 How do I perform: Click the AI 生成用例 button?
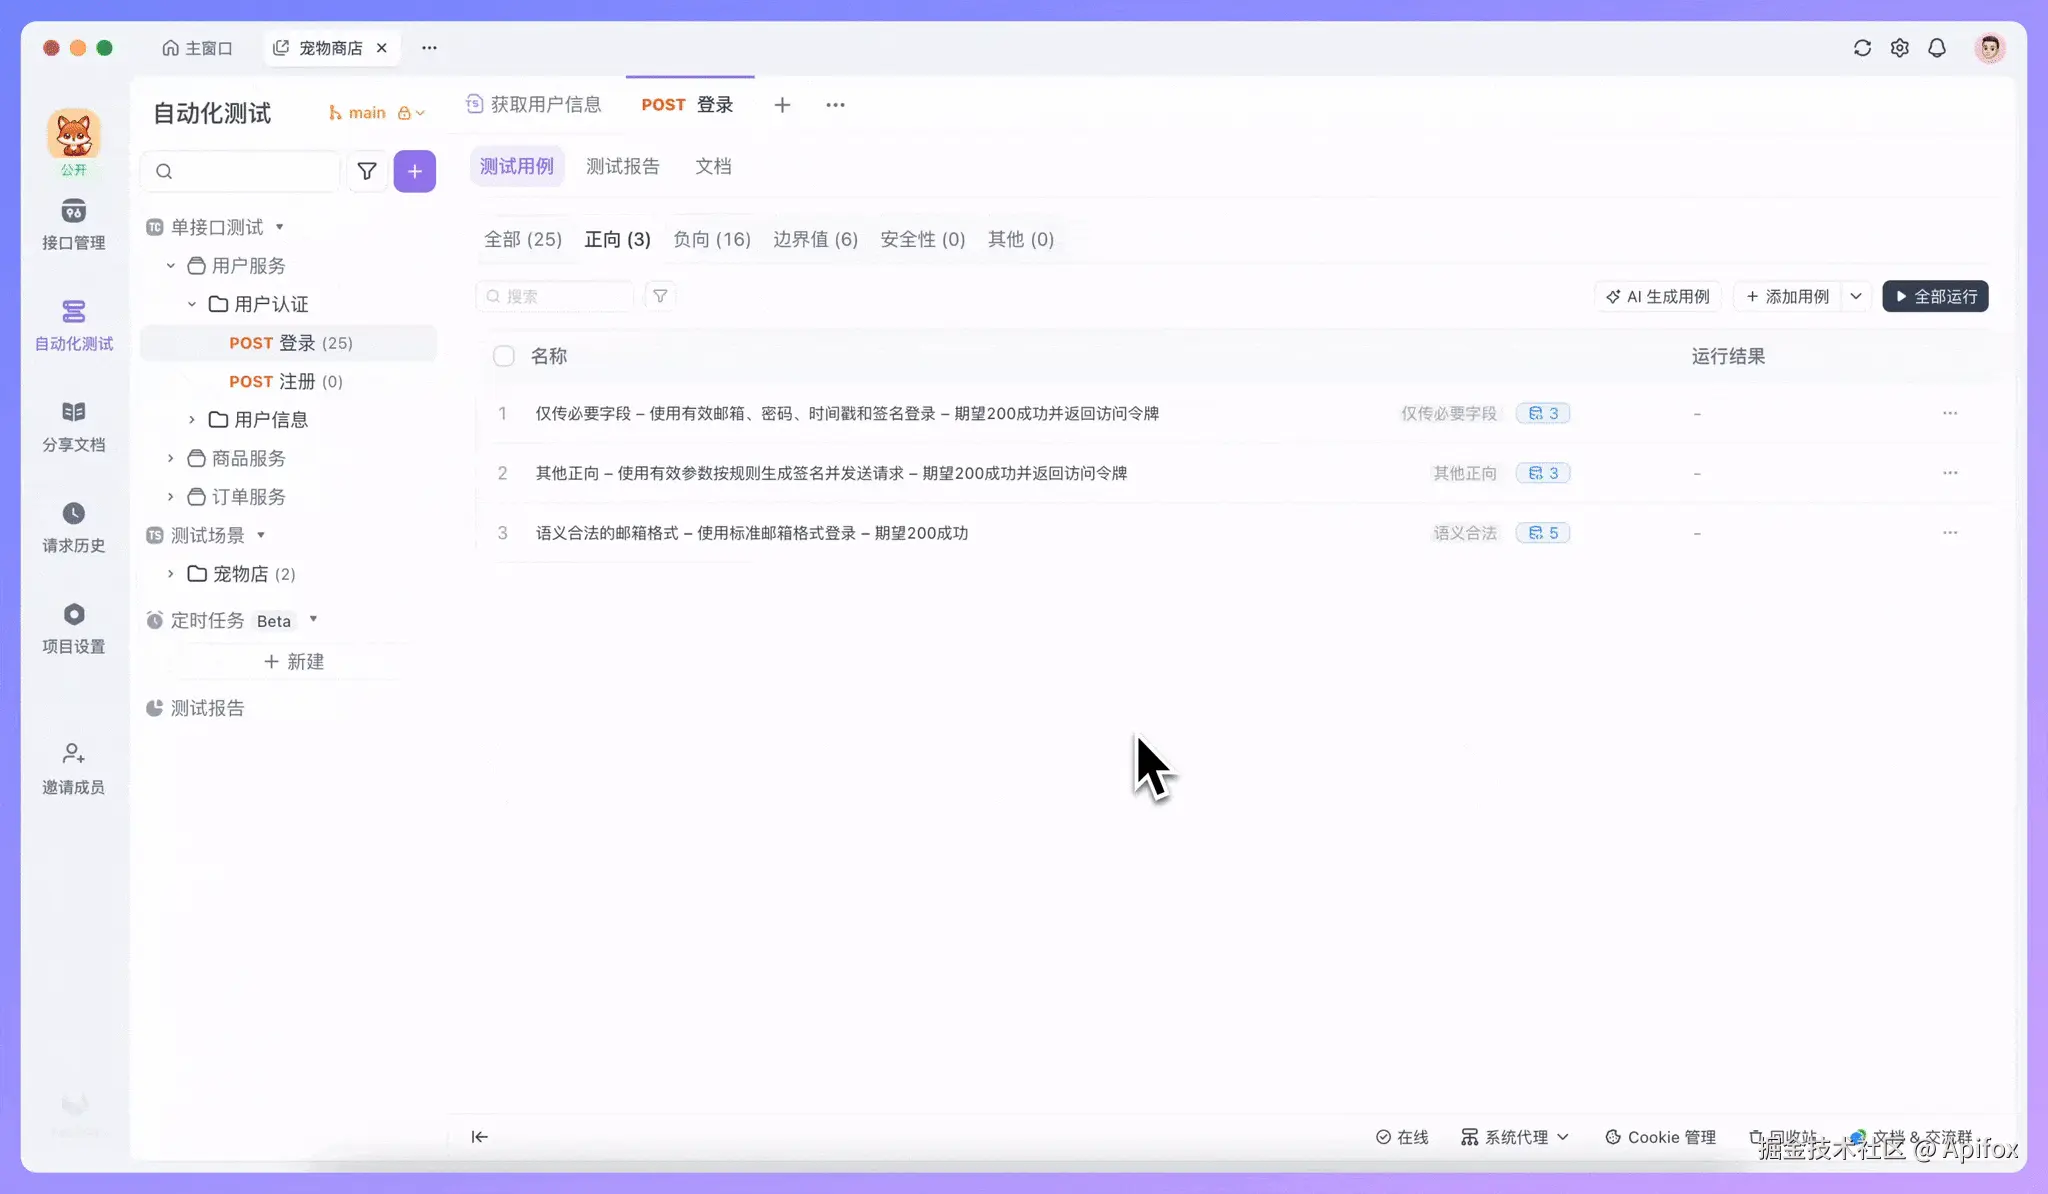[1657, 296]
